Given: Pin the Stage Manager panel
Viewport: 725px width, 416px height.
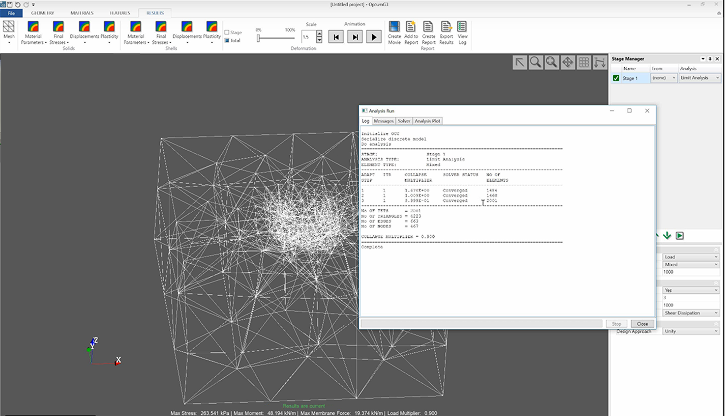Looking at the screenshot, I should pyautogui.click(x=710, y=59).
